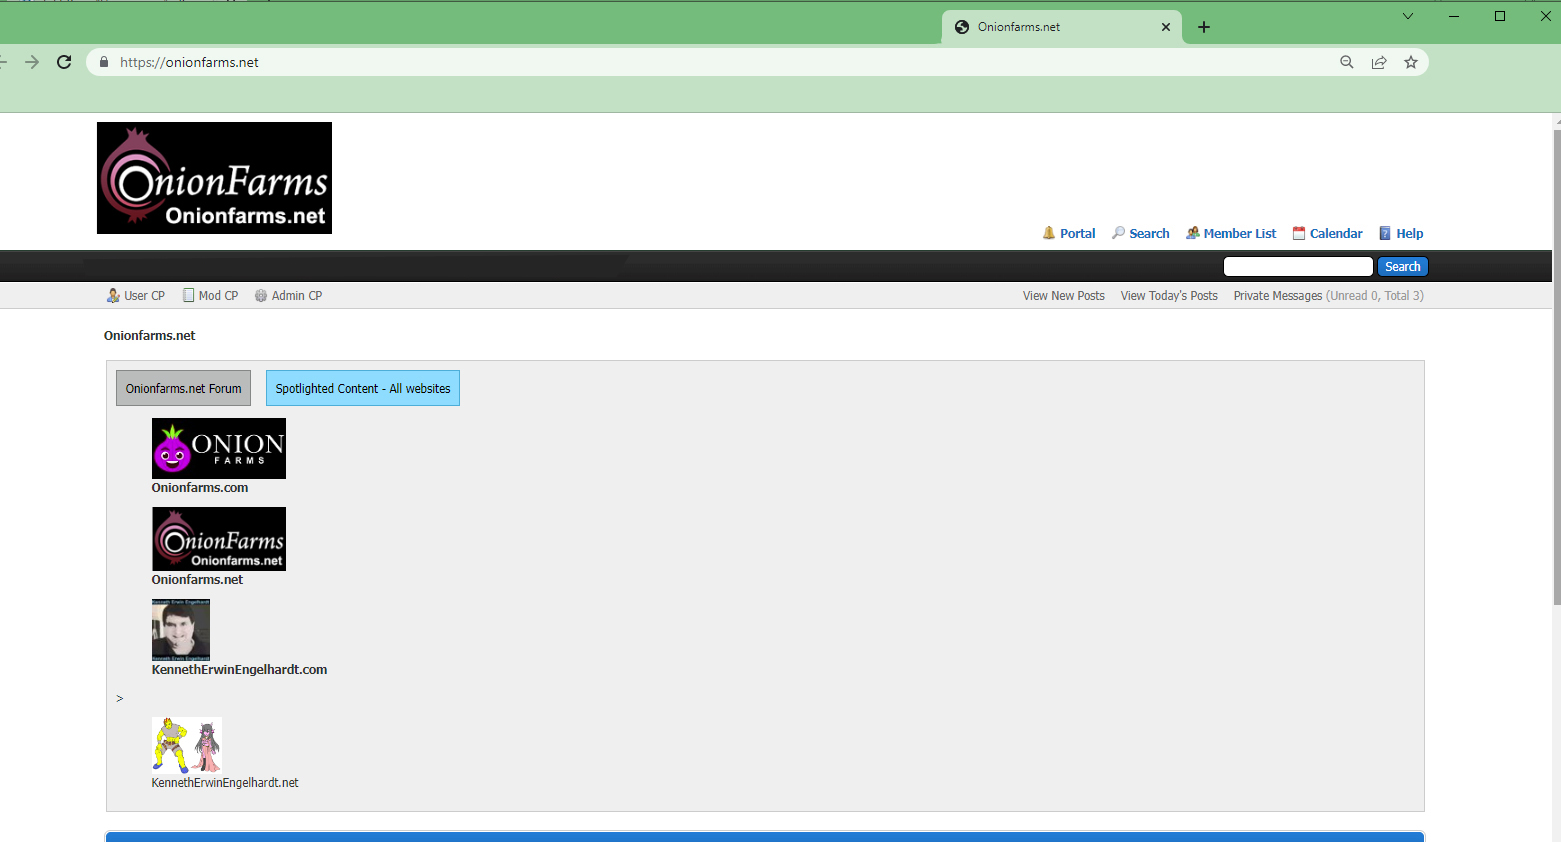Click the Admin CP gear icon
The width and height of the screenshot is (1561, 842).
click(x=261, y=295)
